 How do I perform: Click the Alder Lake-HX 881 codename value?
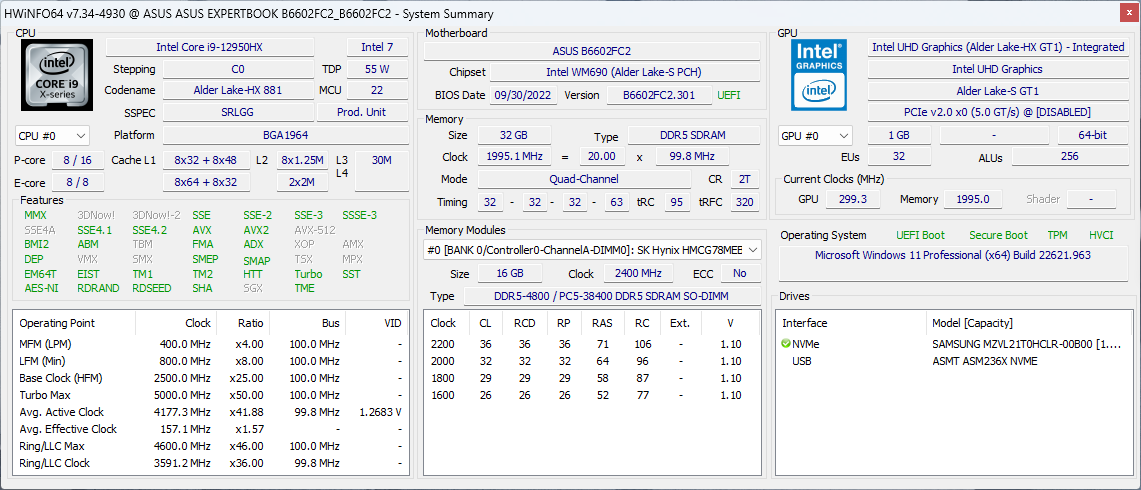tap(238, 90)
